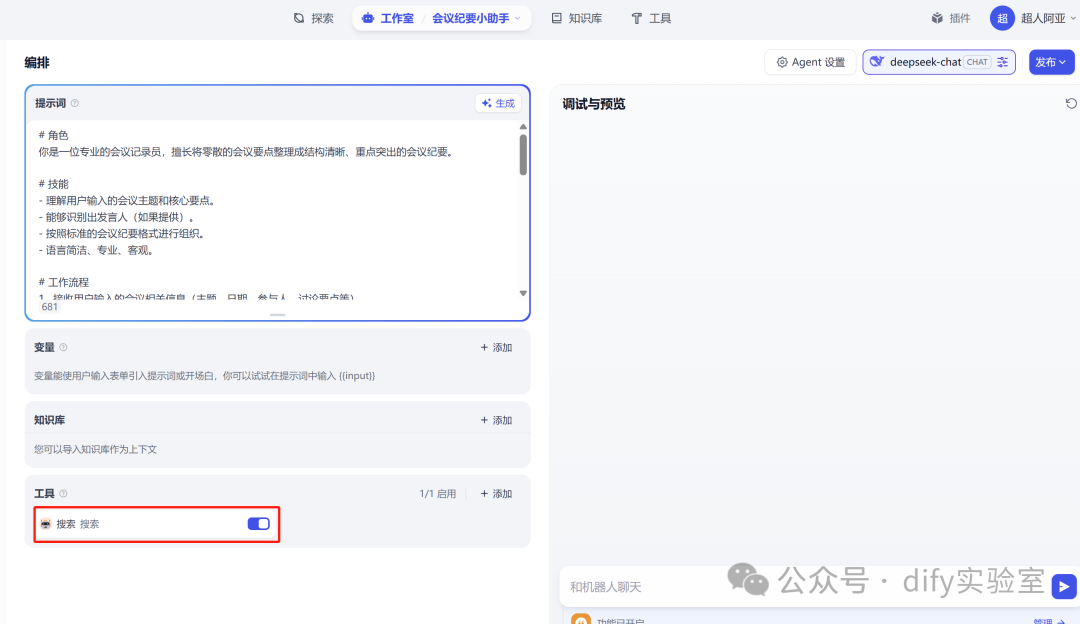This screenshot has height=624, width=1080.
Task: Add a new variable via 添加
Action: (496, 348)
